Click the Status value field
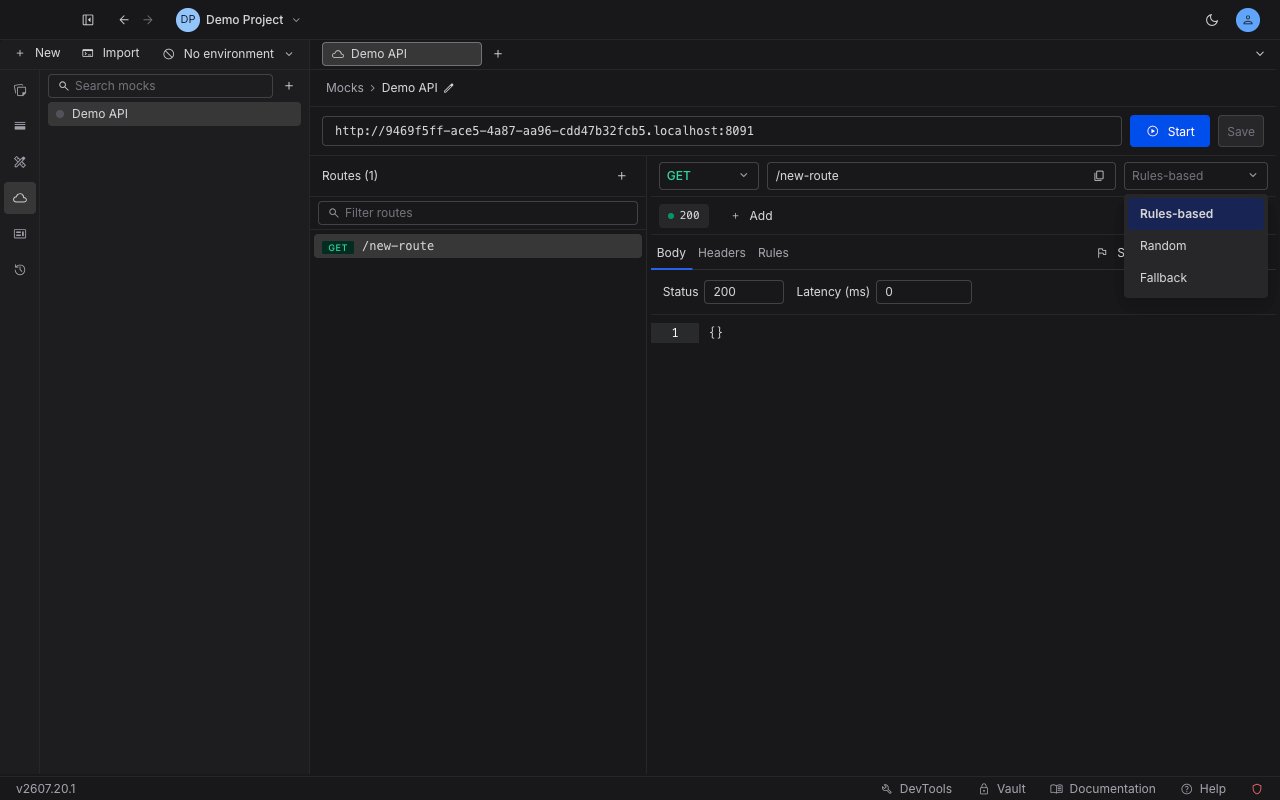Screen dimensions: 1280x800 coord(744,292)
